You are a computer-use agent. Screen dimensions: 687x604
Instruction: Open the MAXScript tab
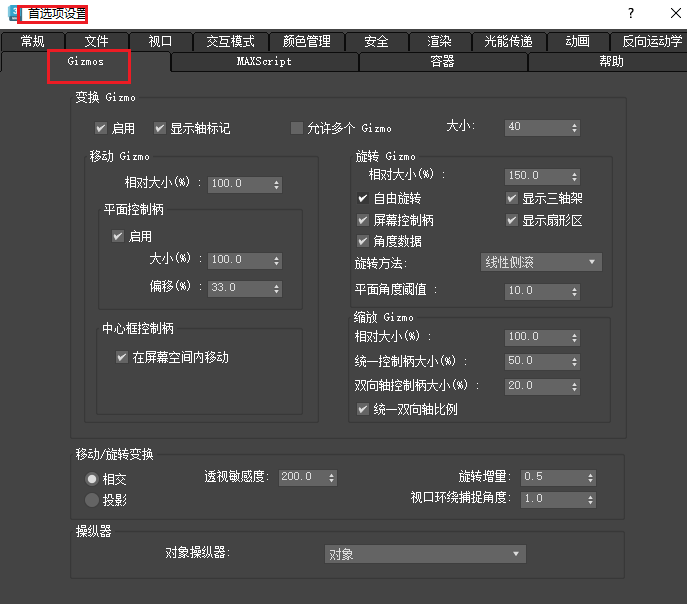(x=264, y=62)
